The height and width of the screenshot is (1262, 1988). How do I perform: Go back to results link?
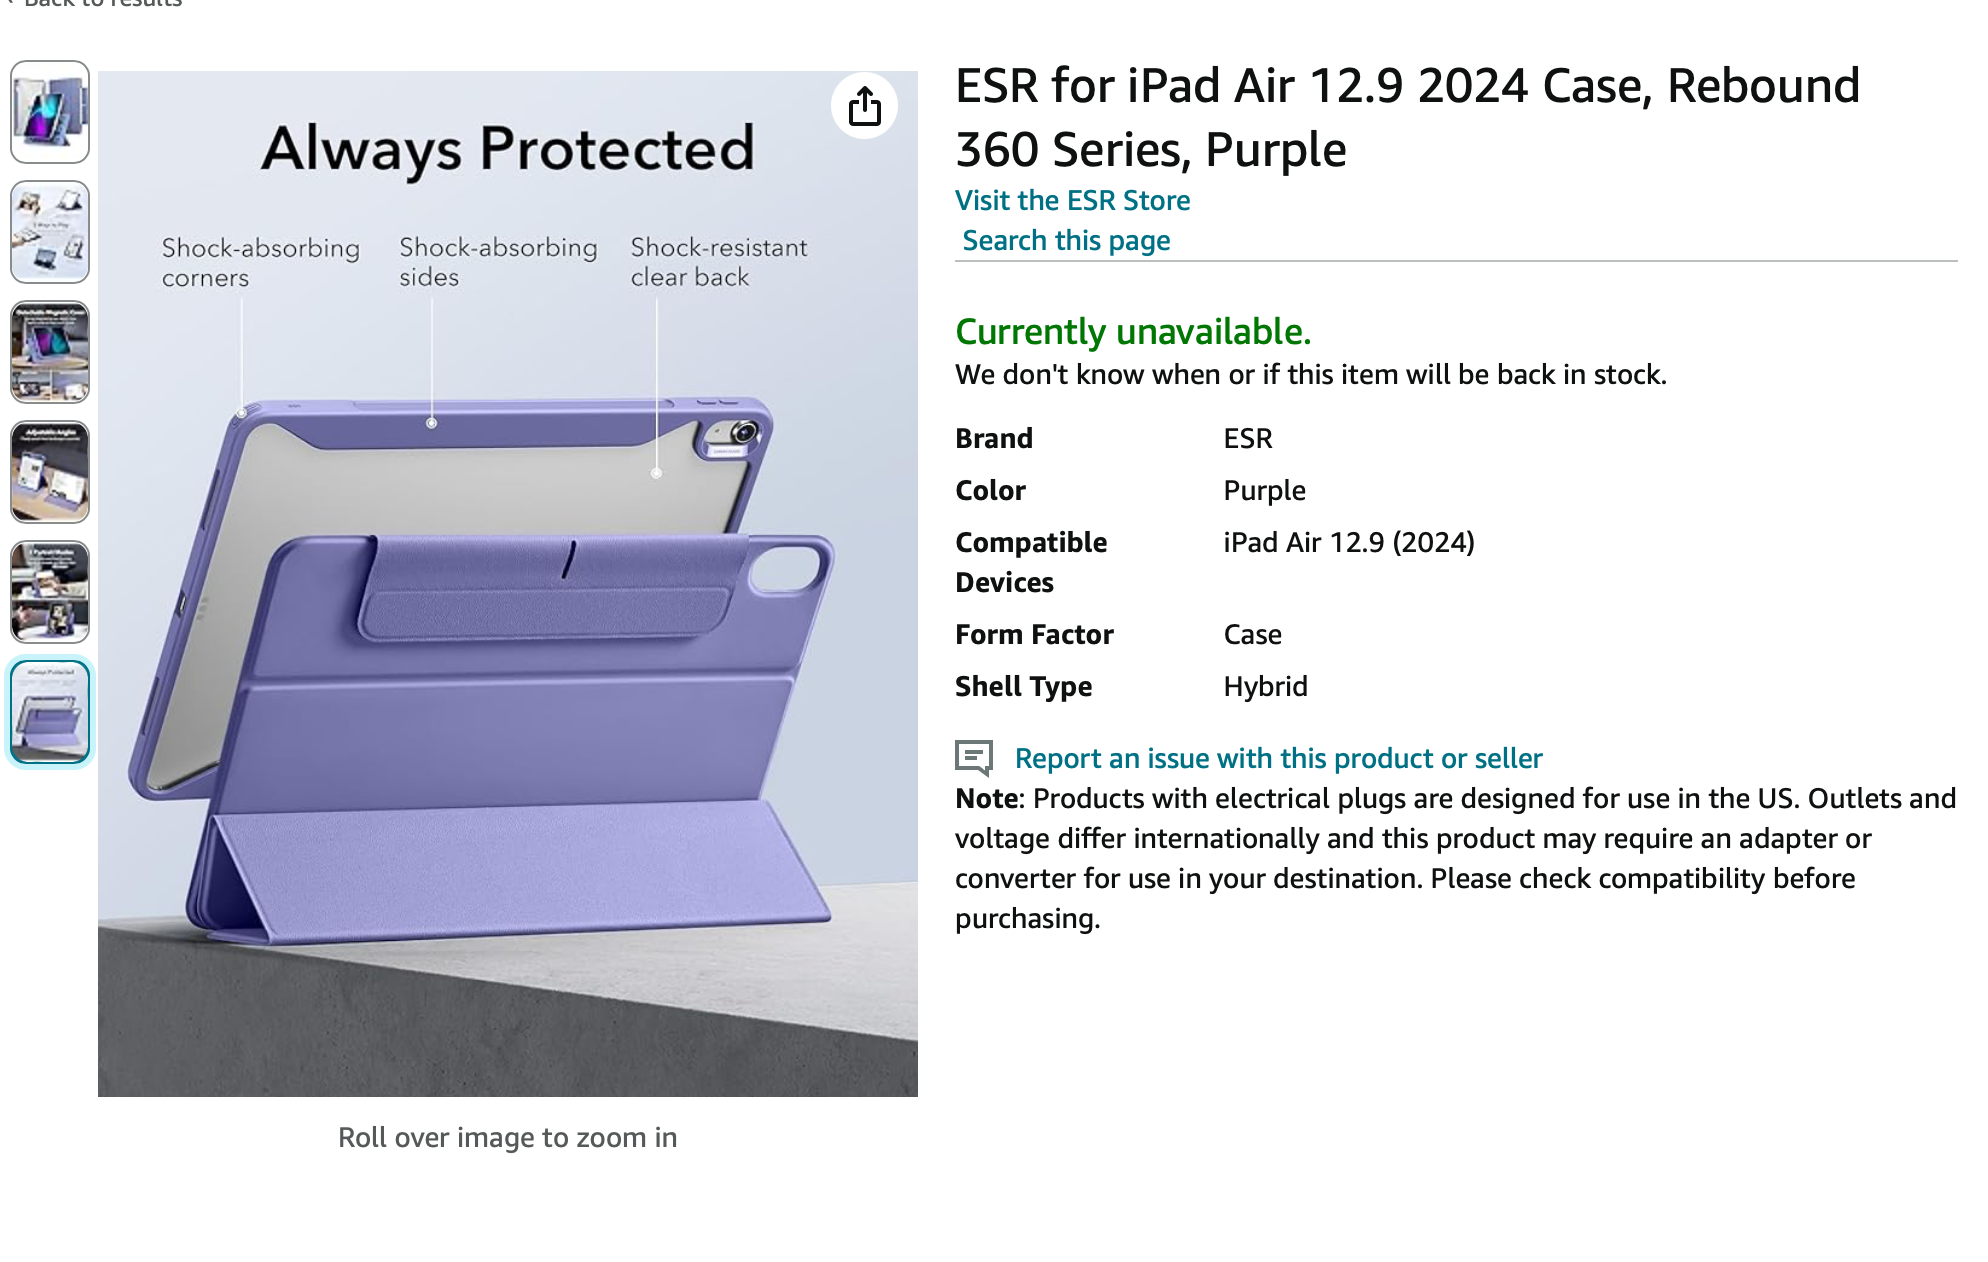coord(100,4)
